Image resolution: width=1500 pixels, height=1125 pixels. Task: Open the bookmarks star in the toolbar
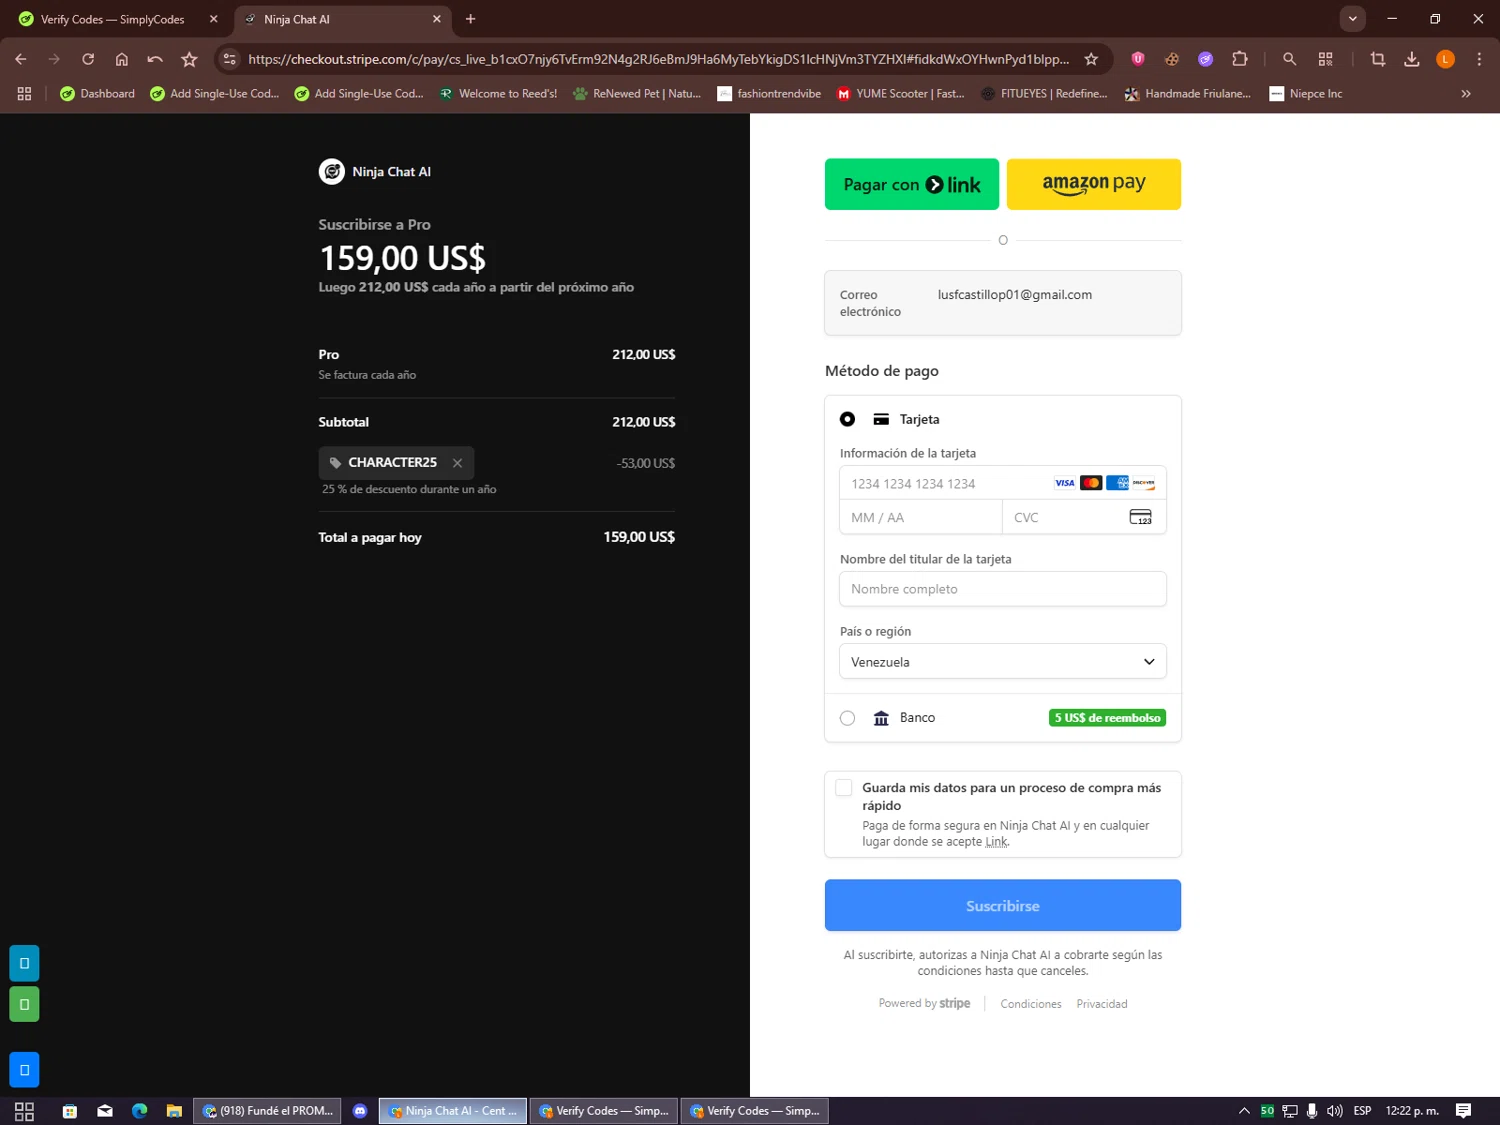click(x=189, y=59)
